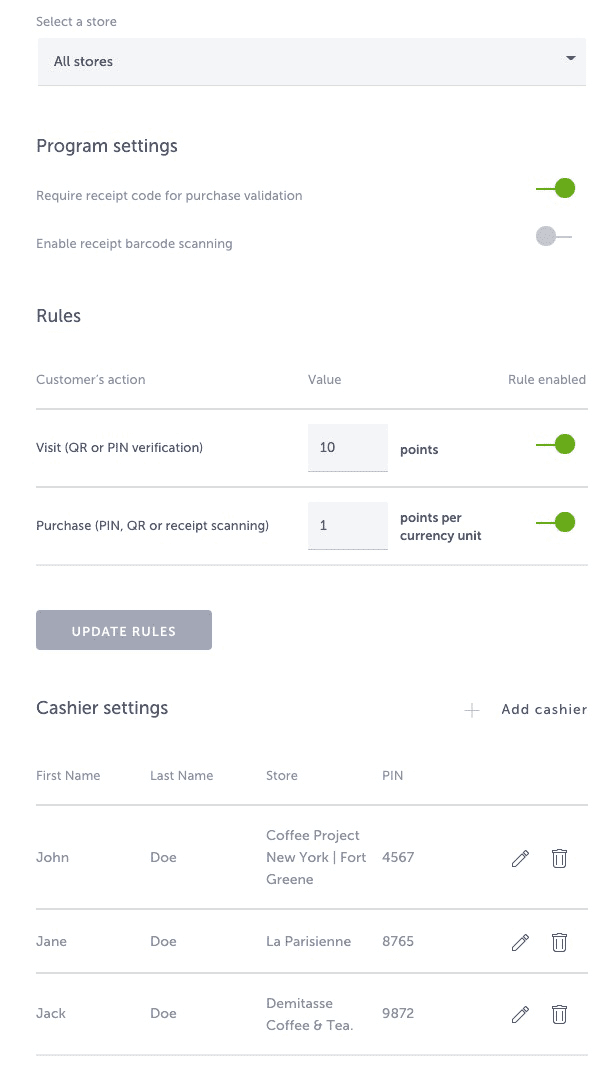The height and width of the screenshot is (1074, 616).
Task: Click the UPDATE RULES button
Action: pyautogui.click(x=123, y=629)
